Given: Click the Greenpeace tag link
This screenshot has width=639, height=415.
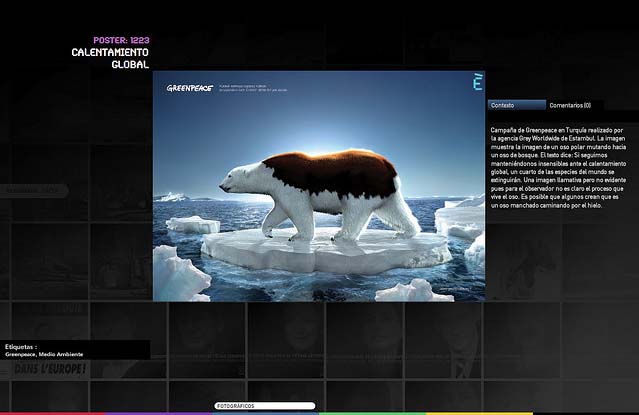Looking at the screenshot, I should (x=20, y=354).
